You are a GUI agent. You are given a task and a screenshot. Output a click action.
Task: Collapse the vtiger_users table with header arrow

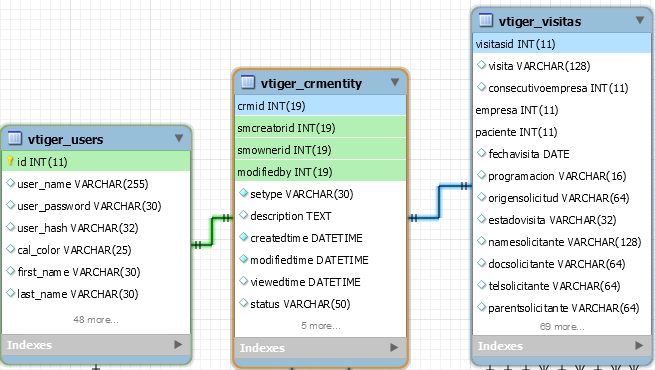click(179, 138)
